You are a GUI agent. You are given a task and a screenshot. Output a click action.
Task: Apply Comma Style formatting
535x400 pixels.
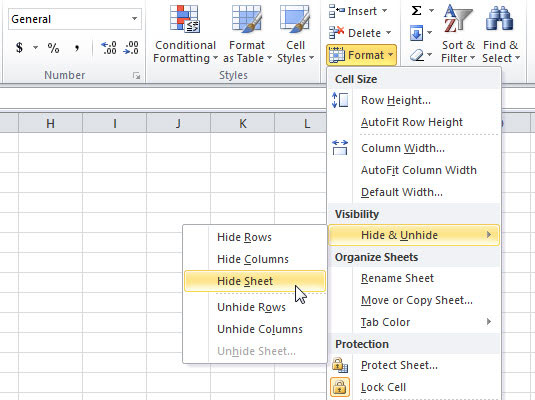[x=77, y=48]
